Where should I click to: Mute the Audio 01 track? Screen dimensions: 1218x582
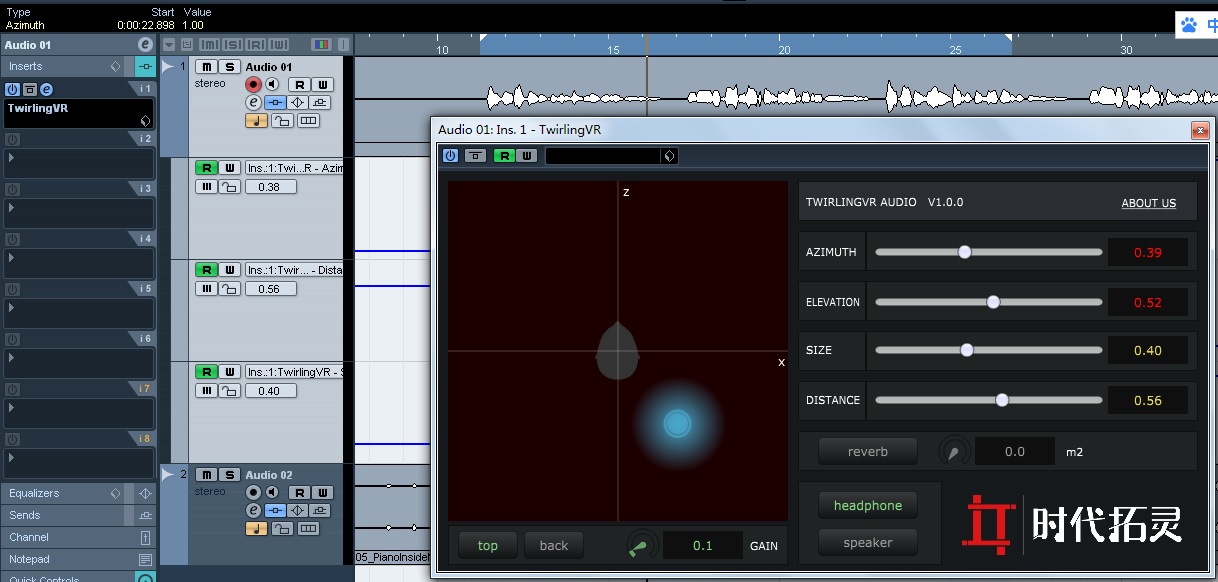click(x=205, y=67)
